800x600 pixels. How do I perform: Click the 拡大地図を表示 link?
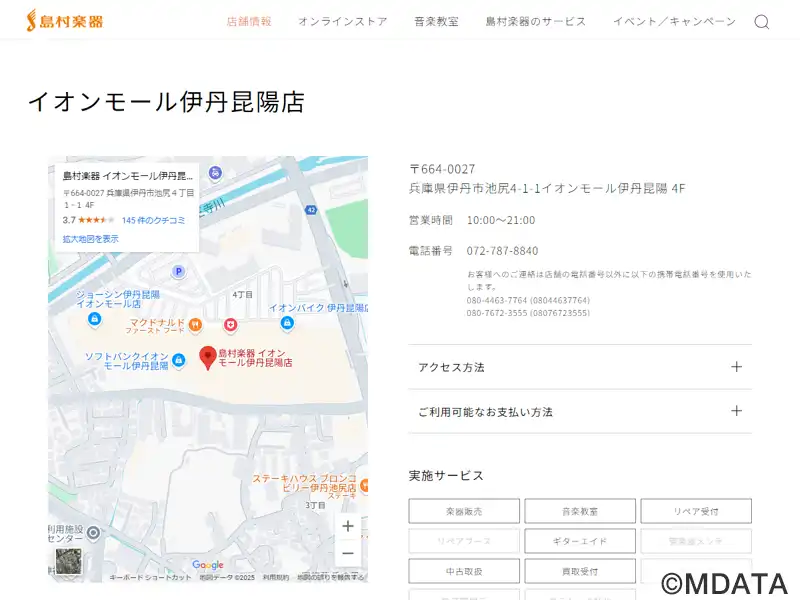coord(91,239)
